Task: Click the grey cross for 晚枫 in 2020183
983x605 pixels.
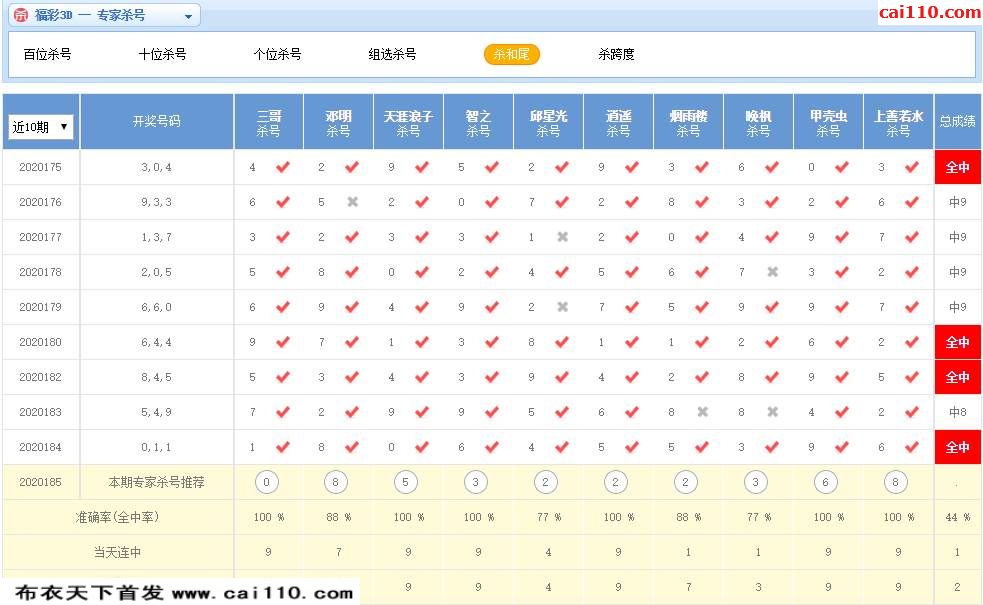Action: tap(773, 412)
